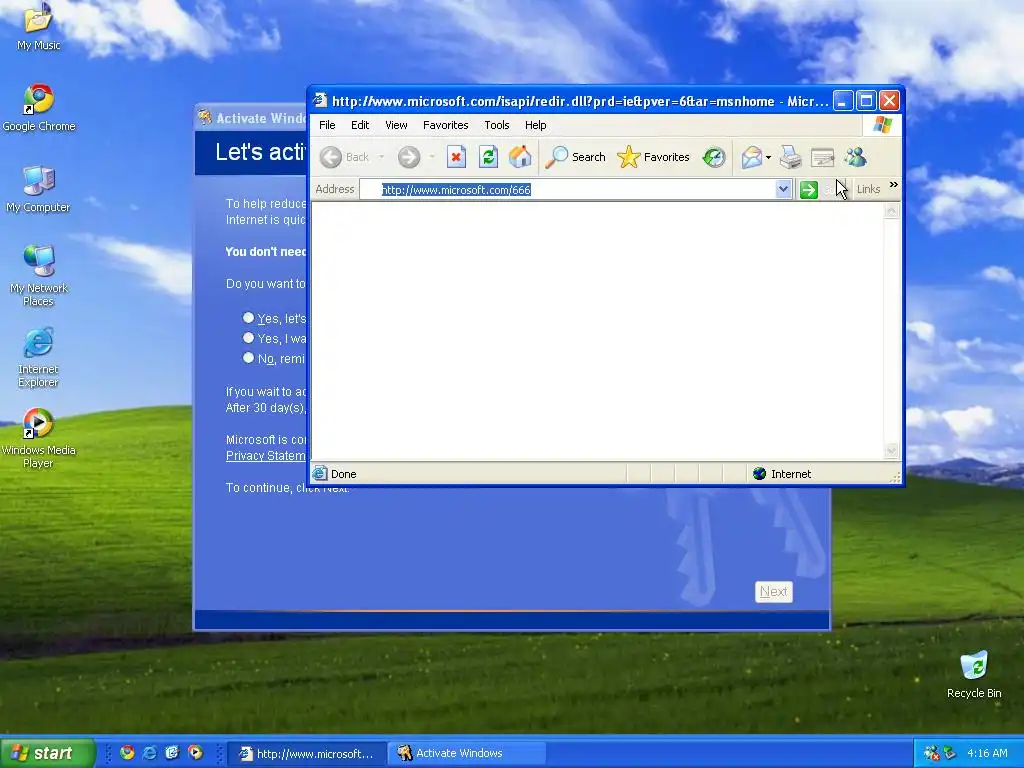The height and width of the screenshot is (768, 1024).
Task: Click the "Done" status bar text
Action: click(344, 474)
